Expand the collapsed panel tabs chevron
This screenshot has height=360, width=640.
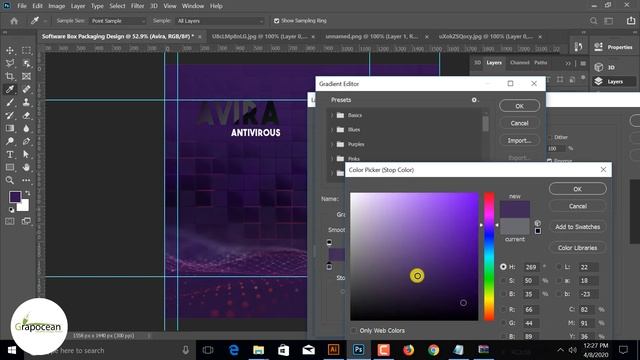tap(568, 63)
